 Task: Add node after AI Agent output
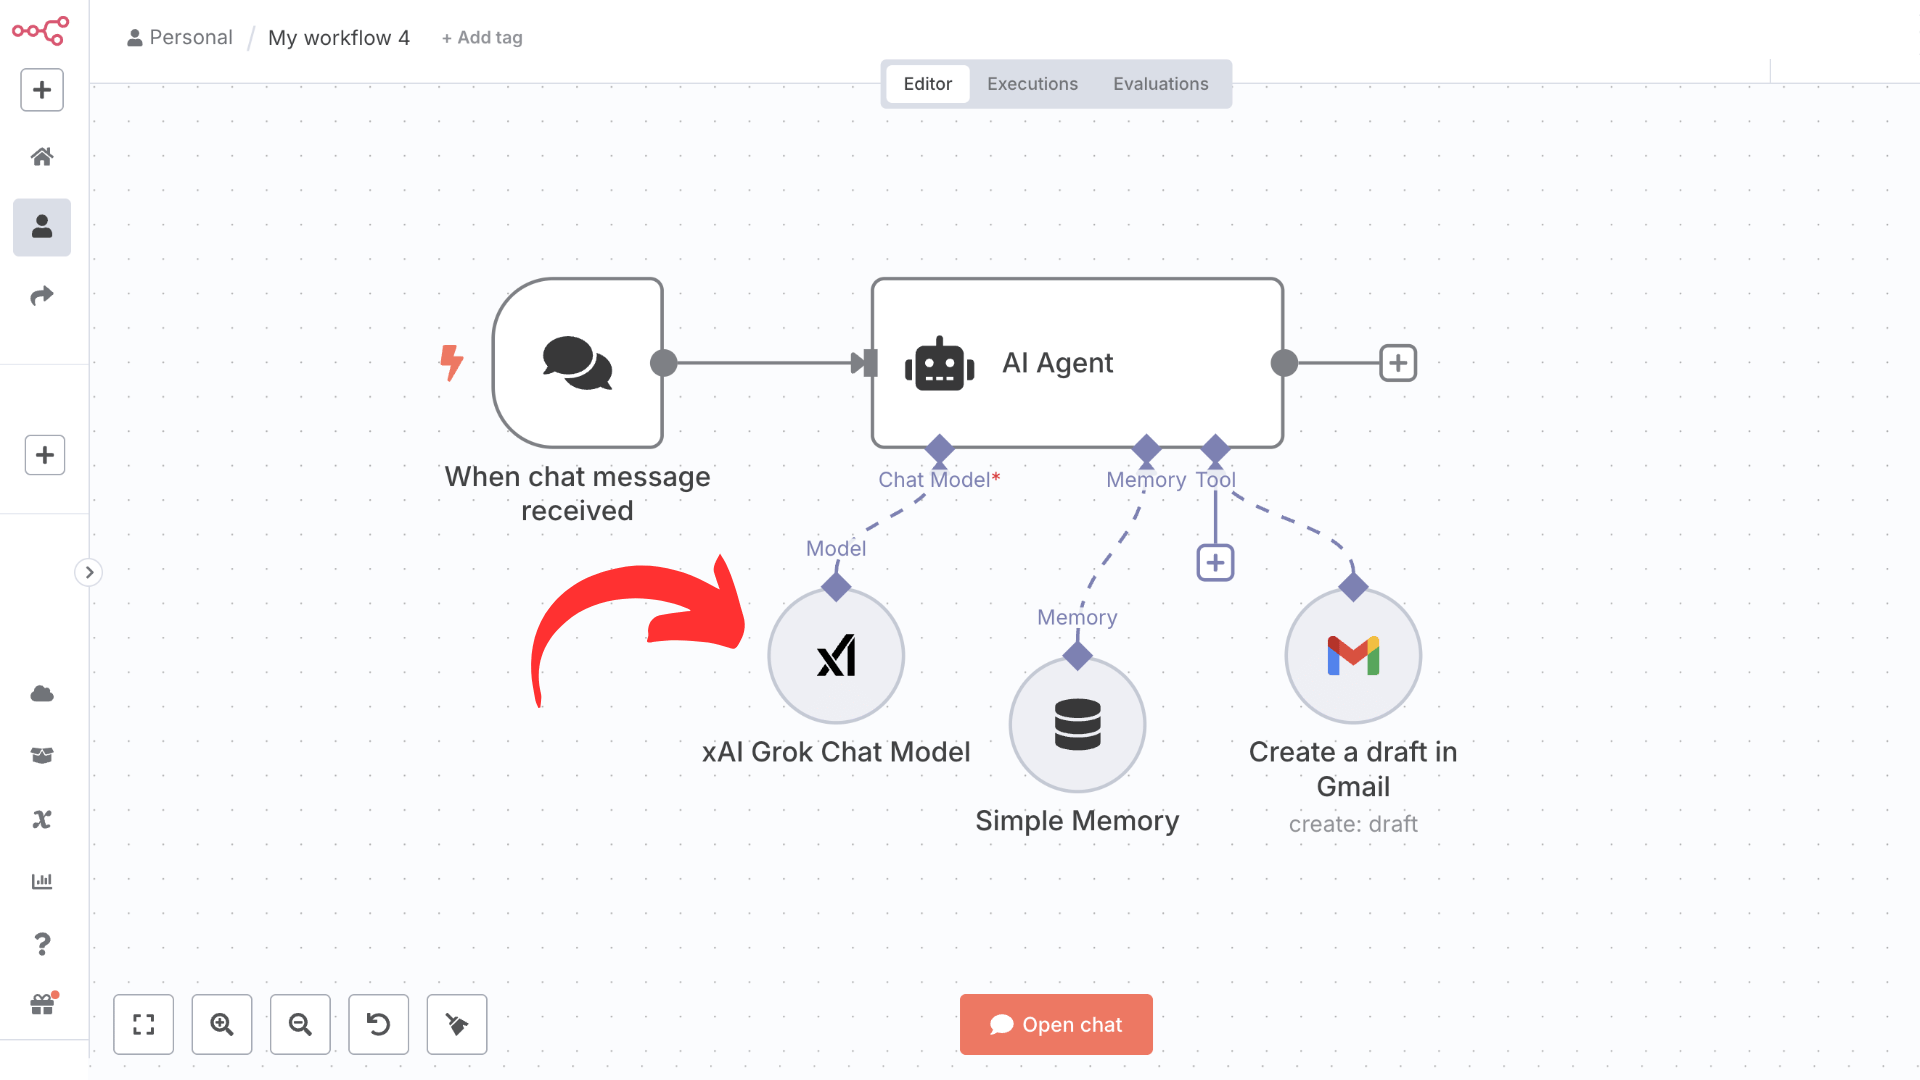point(1397,363)
